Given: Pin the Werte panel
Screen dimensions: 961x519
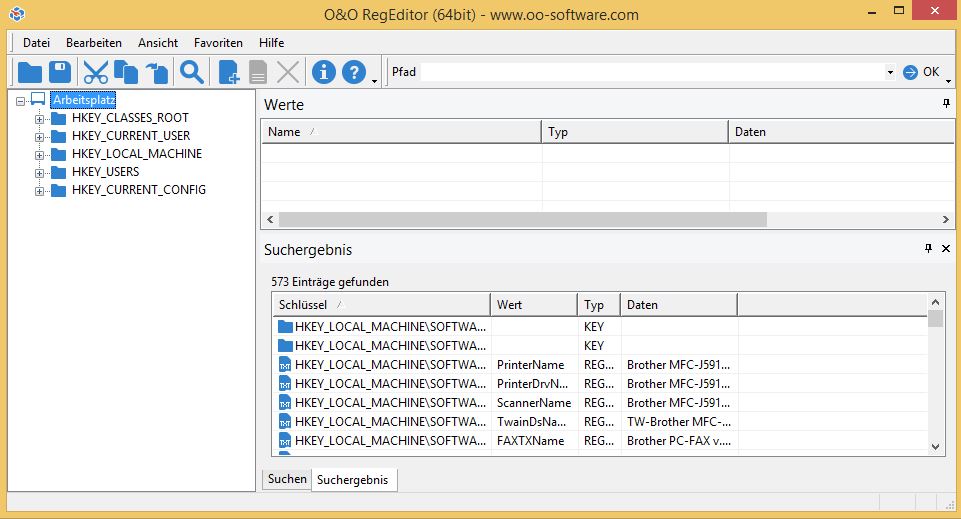Looking at the screenshot, I should tap(946, 104).
